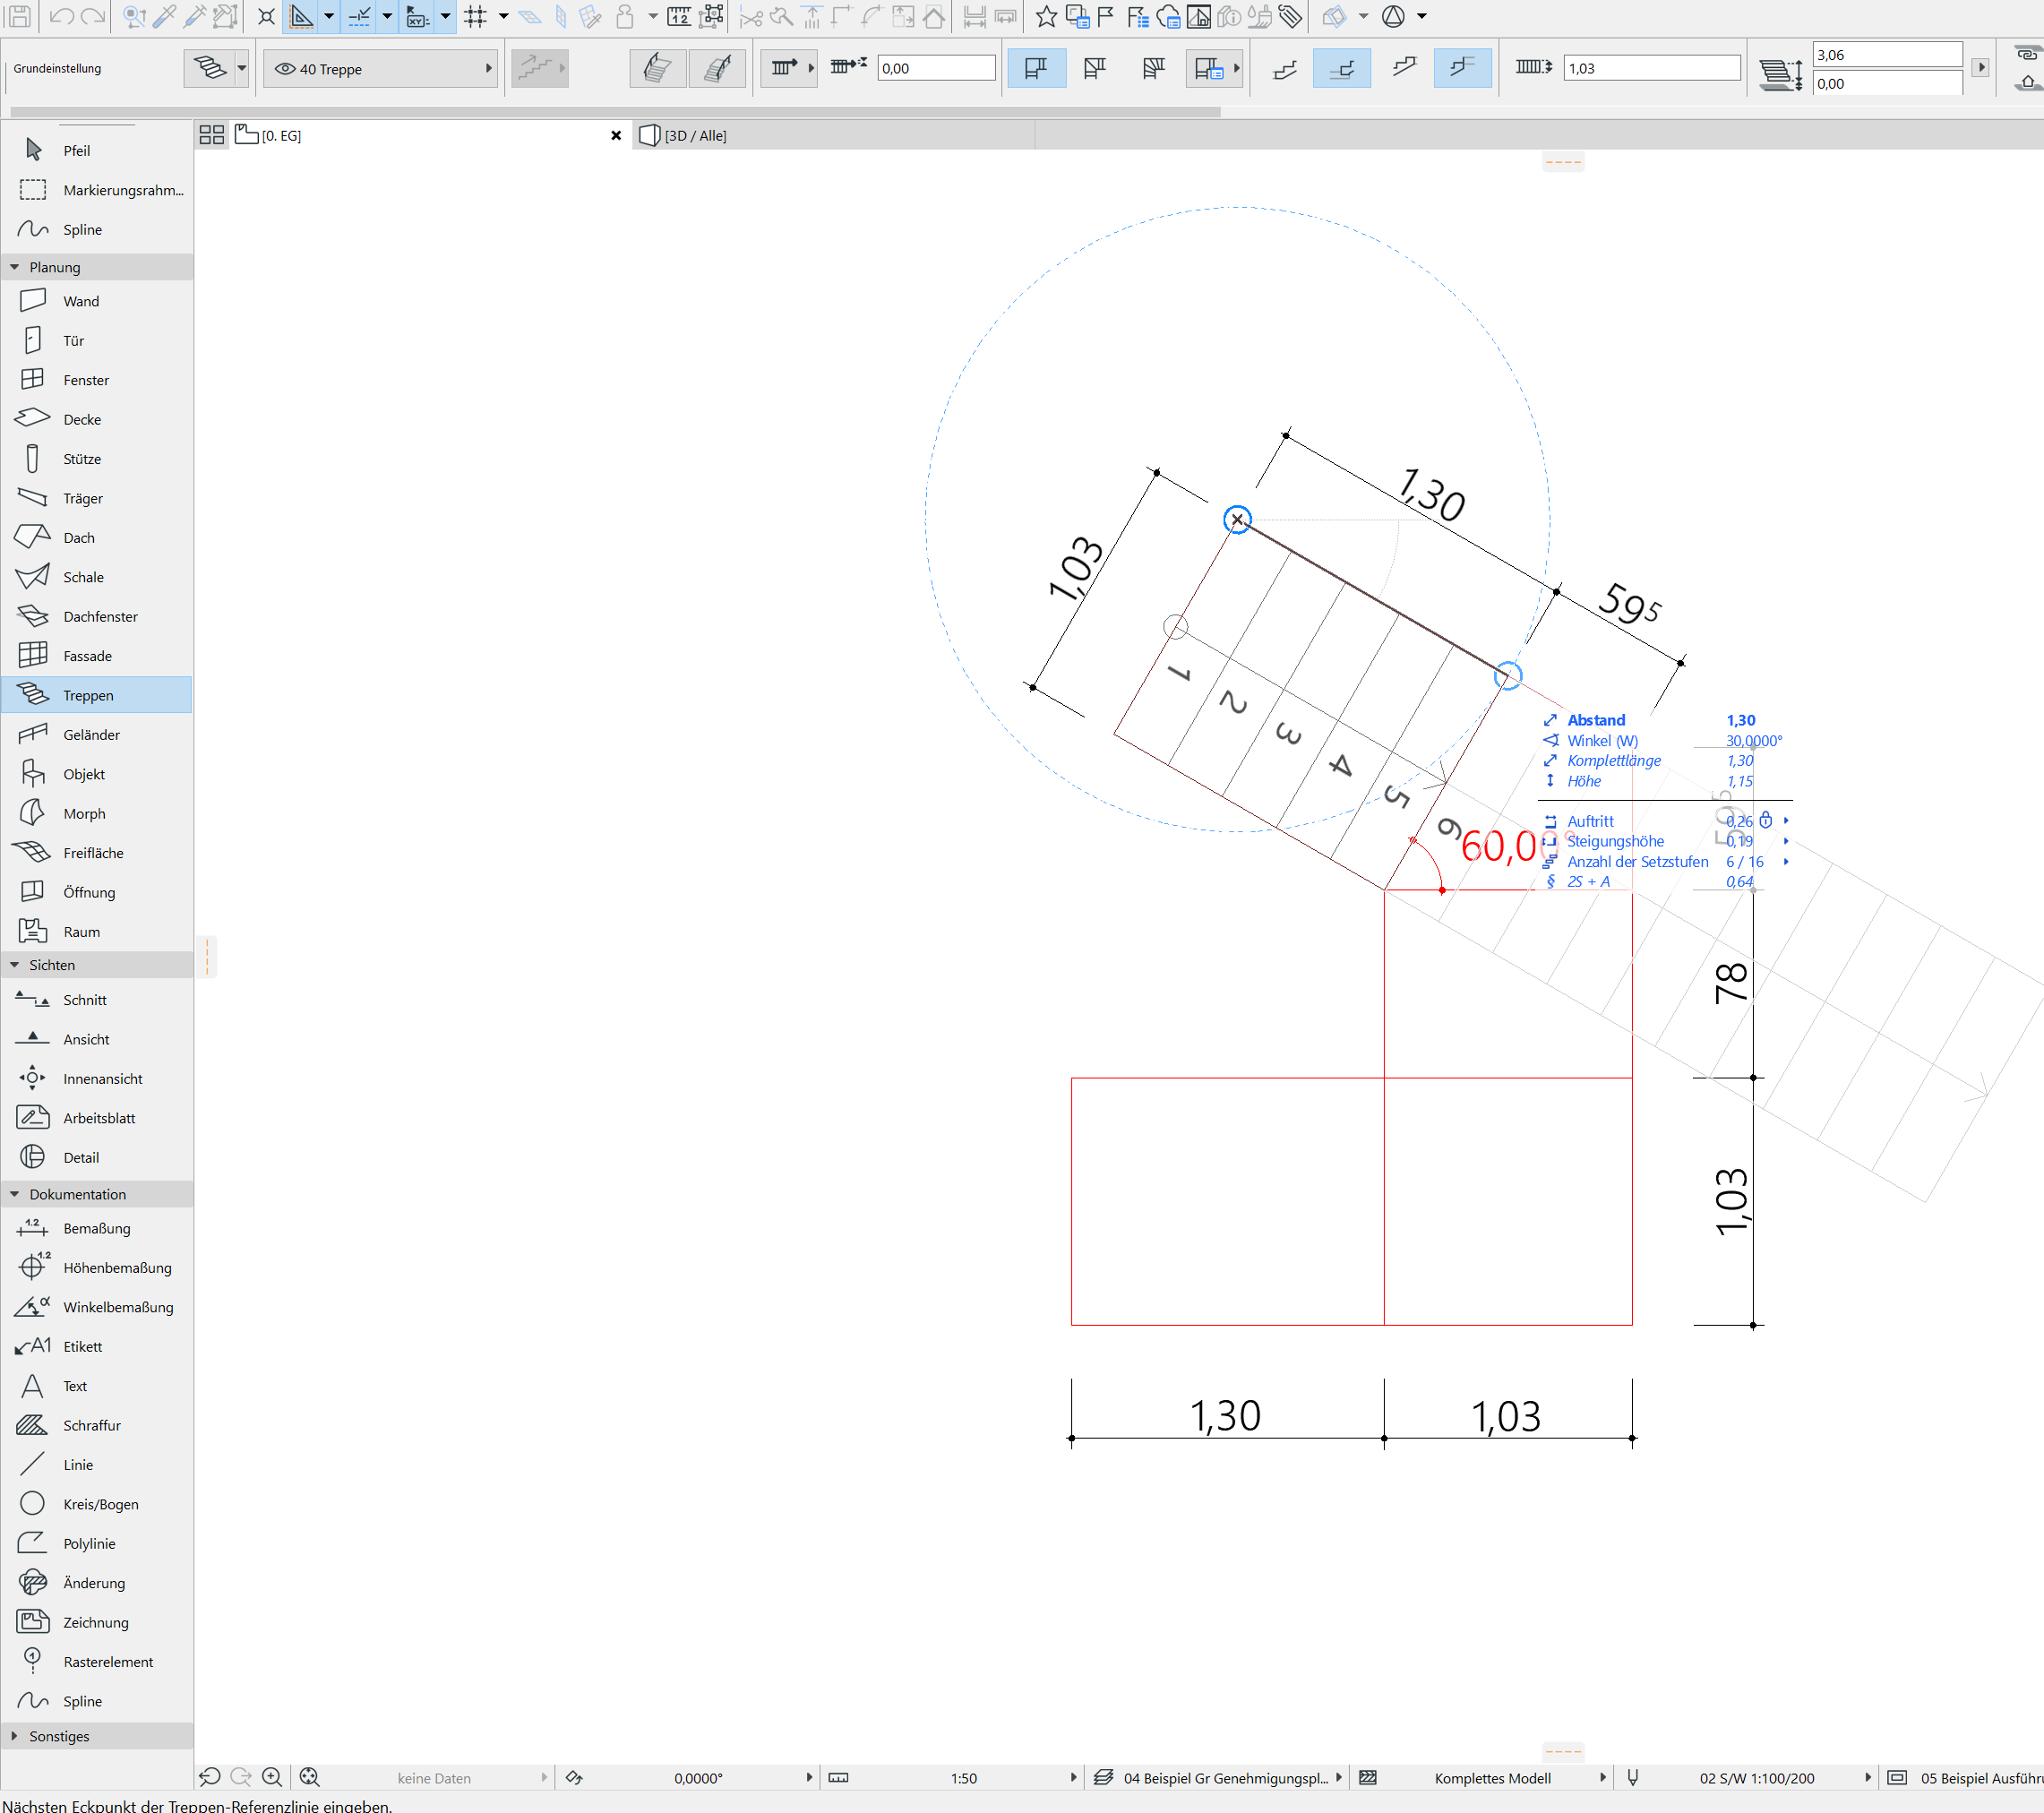Toggle the snap guides and points button

(x=359, y=16)
